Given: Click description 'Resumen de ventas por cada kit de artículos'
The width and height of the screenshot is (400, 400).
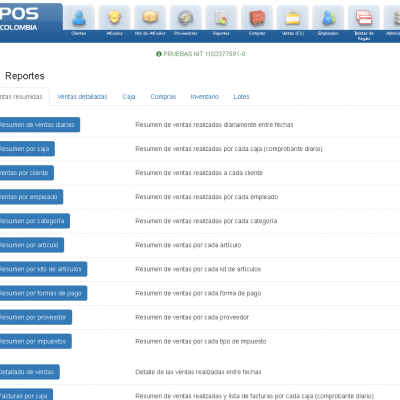Looking at the screenshot, I should (198, 269).
